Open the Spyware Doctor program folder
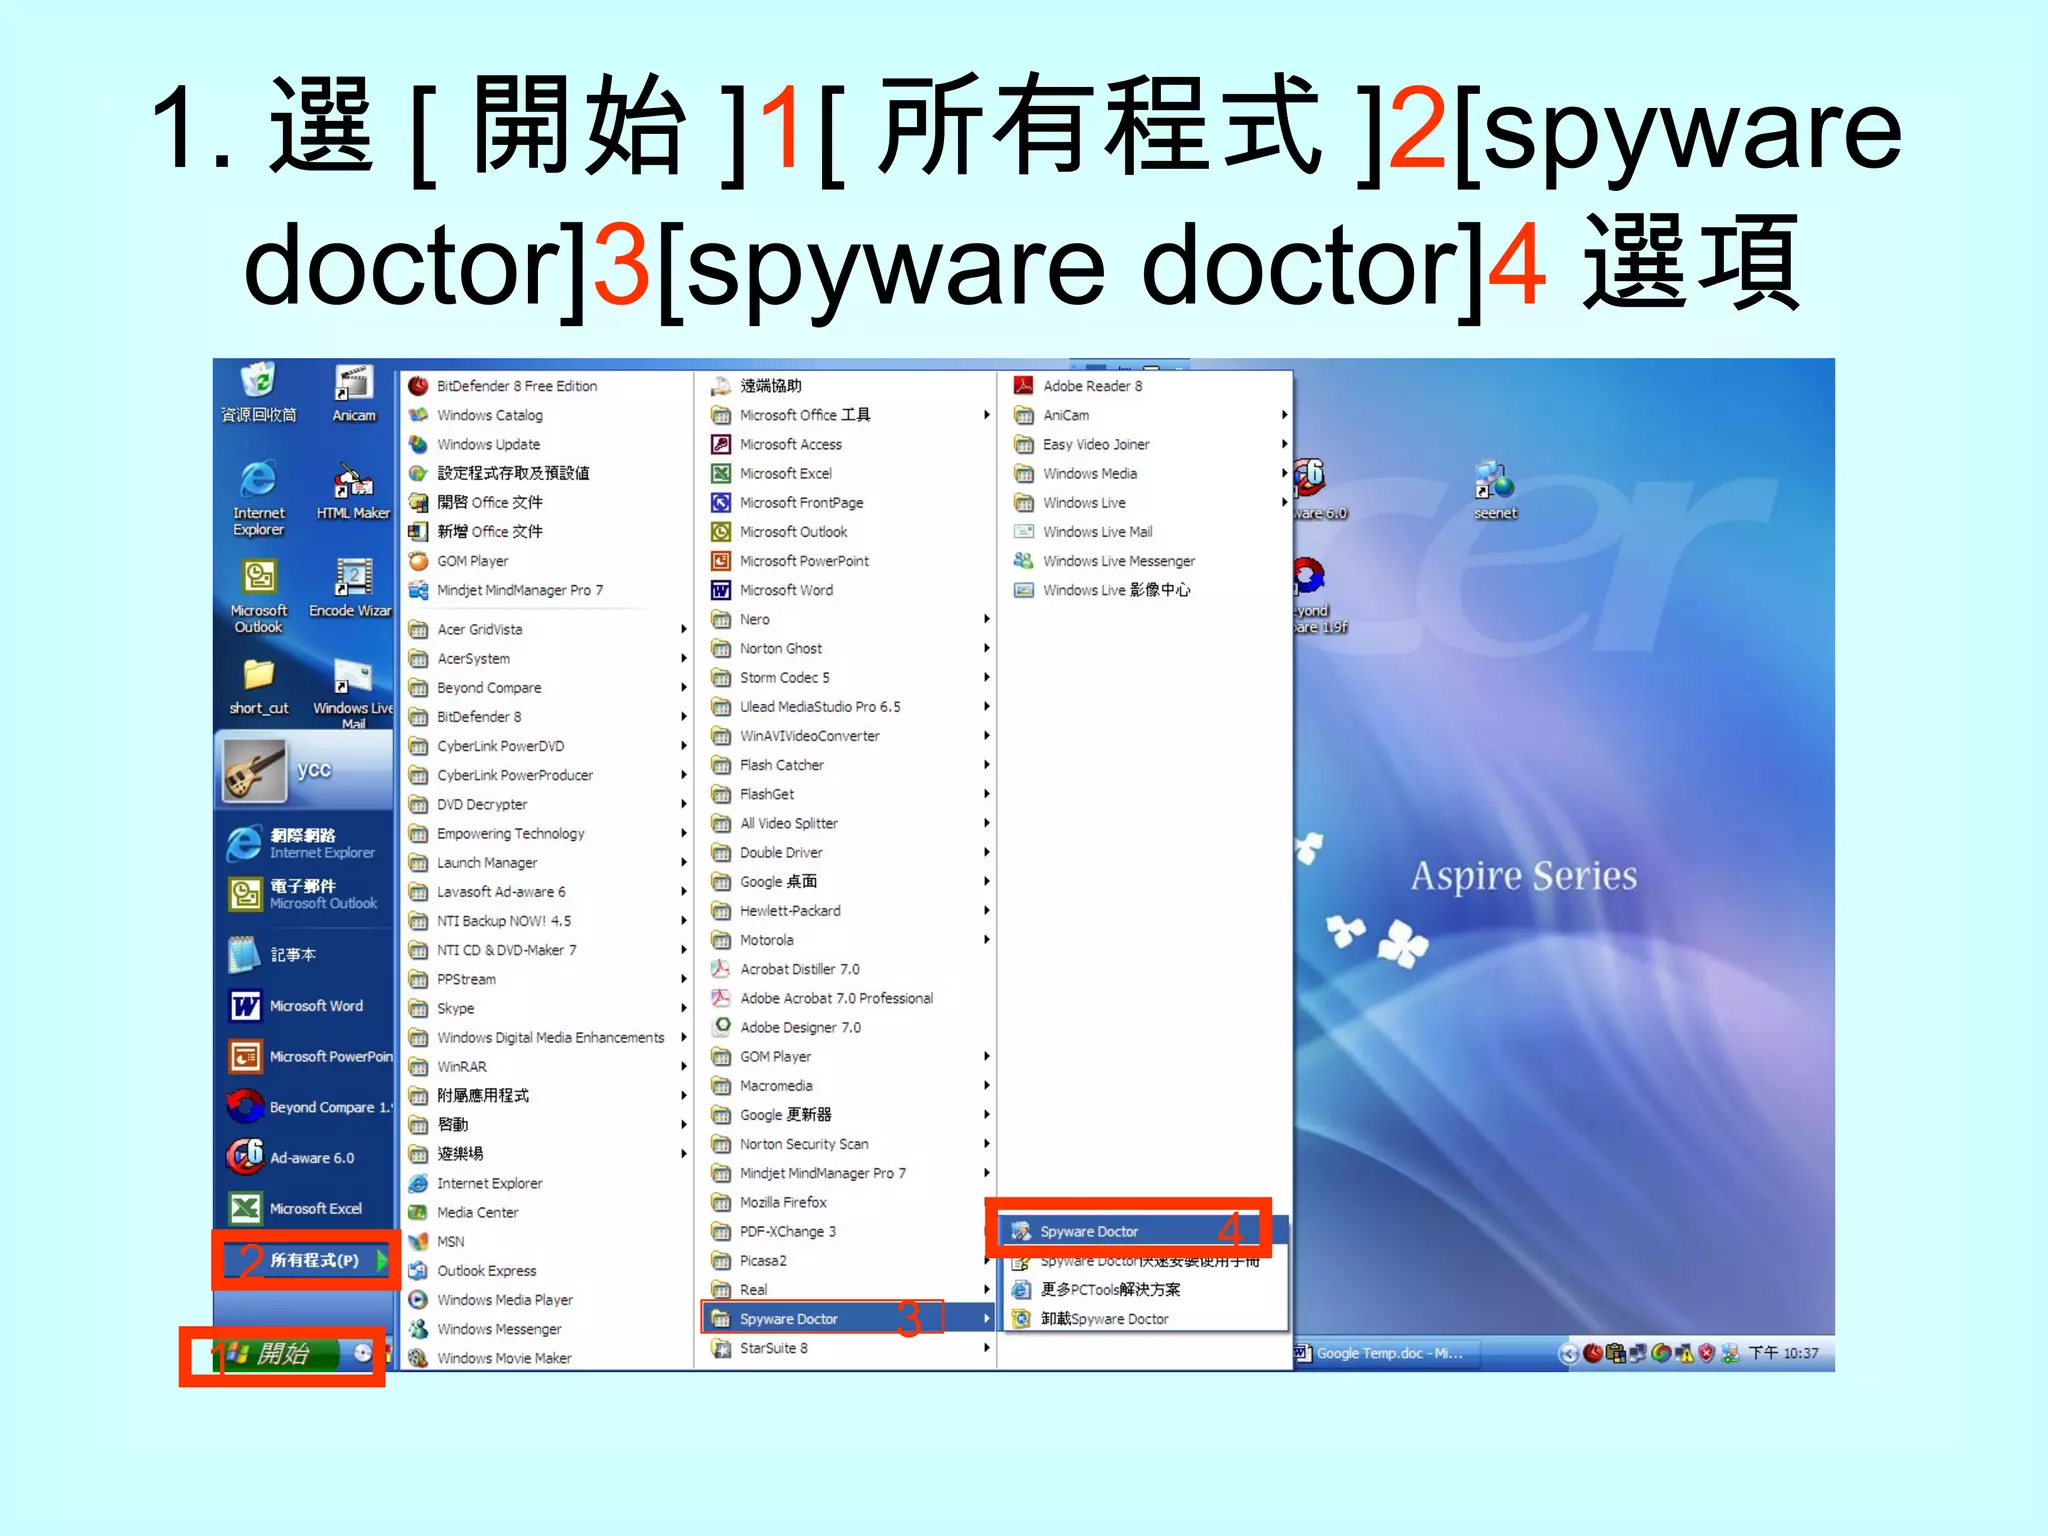The height and width of the screenshot is (1536, 2048). click(850, 1319)
